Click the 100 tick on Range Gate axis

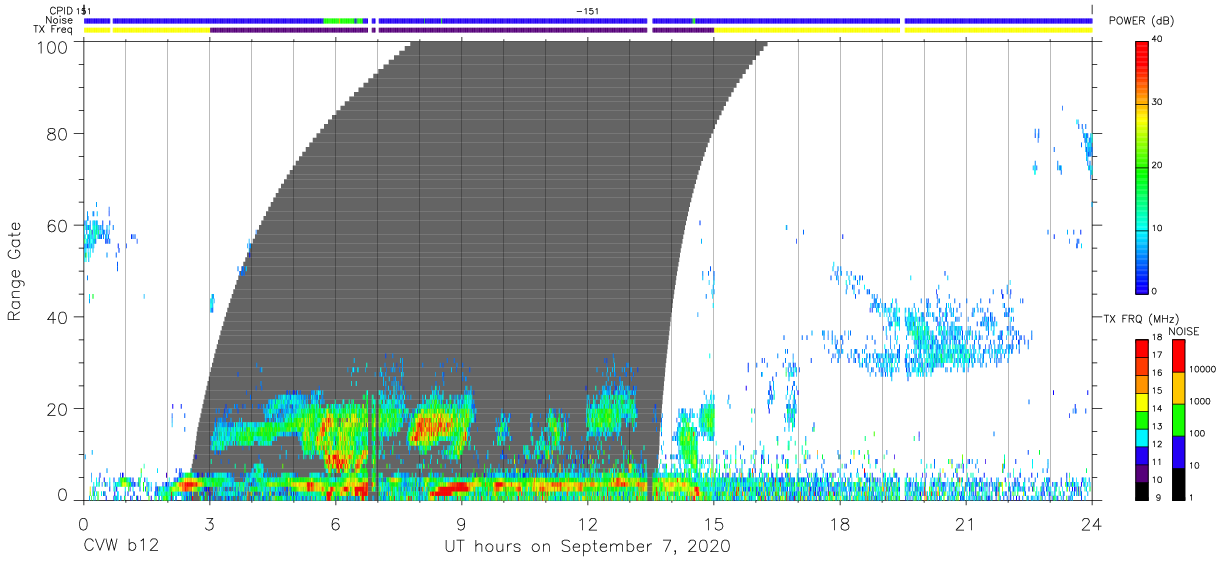pyautogui.click(x=54, y=47)
